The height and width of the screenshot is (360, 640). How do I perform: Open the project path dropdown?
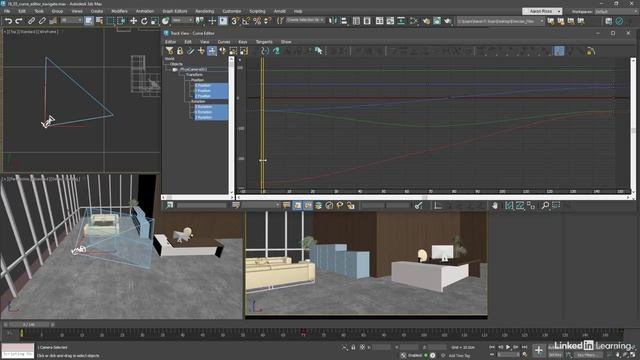(x=500, y=21)
